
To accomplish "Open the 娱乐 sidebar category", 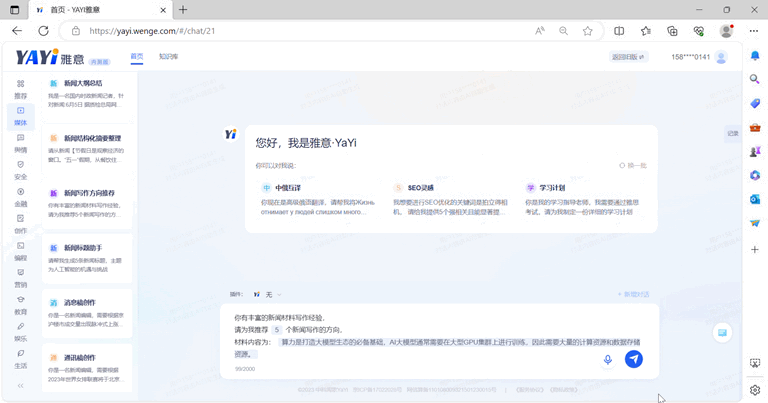I will pos(21,332).
